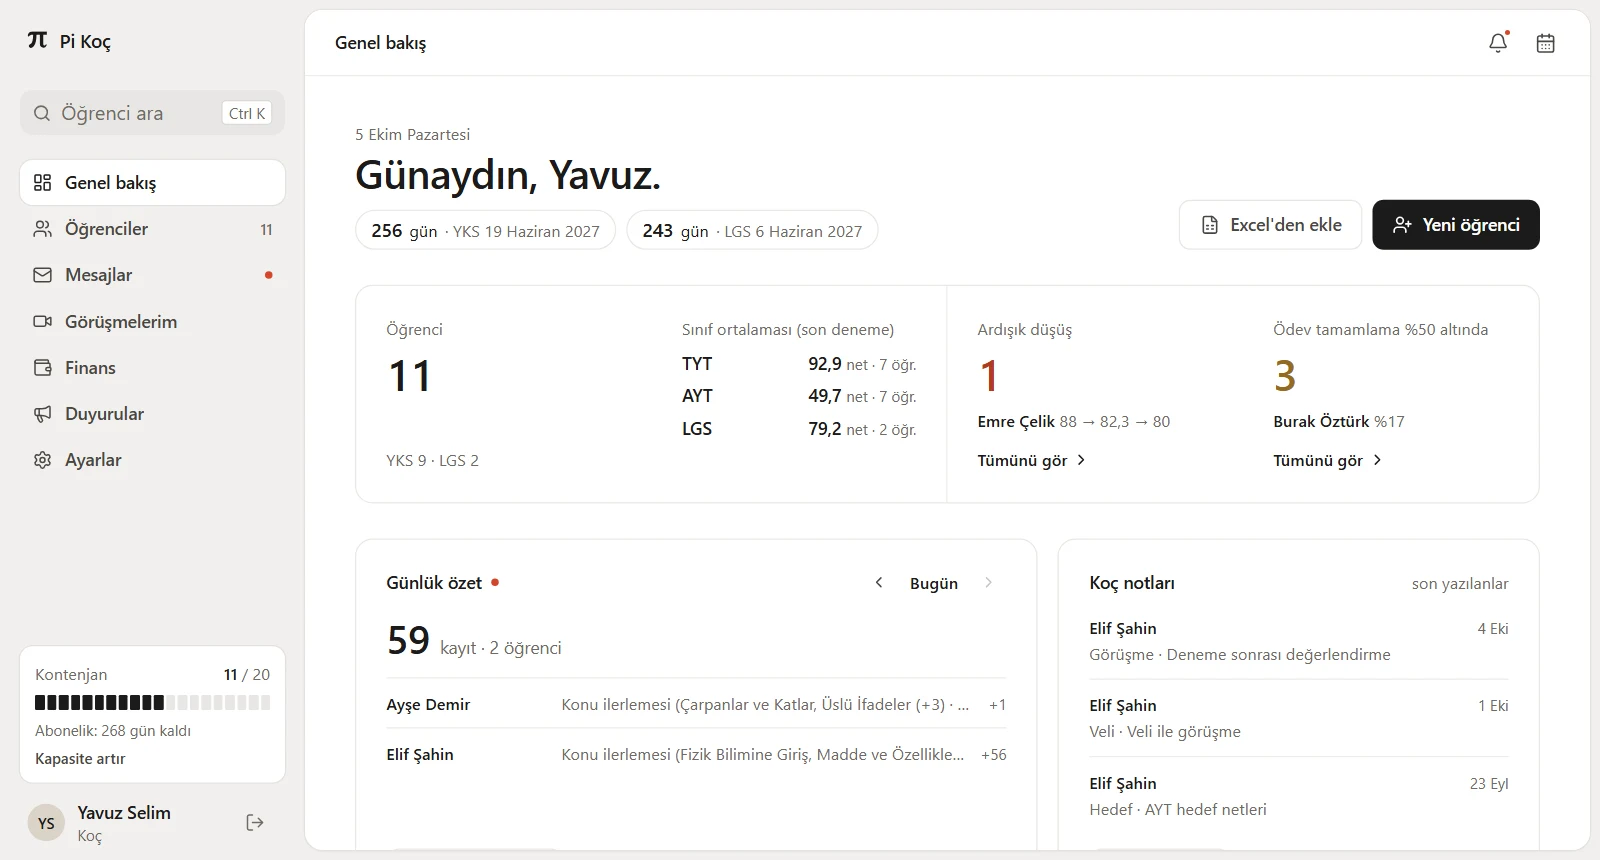
Task: Open Öğrenciler menu item
Action: coord(152,229)
